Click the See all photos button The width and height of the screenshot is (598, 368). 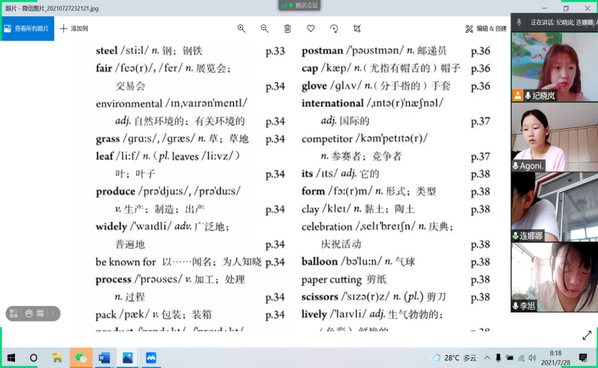[27, 29]
